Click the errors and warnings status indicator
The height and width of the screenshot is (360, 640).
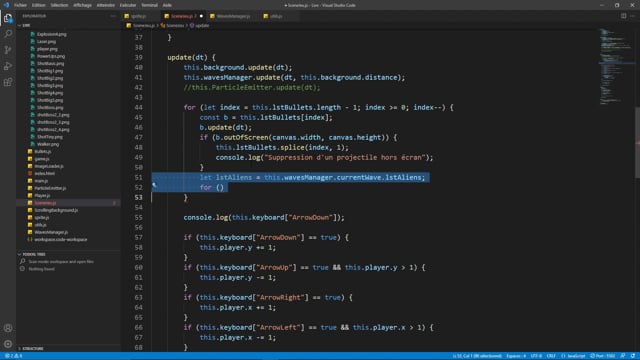coord(13,356)
